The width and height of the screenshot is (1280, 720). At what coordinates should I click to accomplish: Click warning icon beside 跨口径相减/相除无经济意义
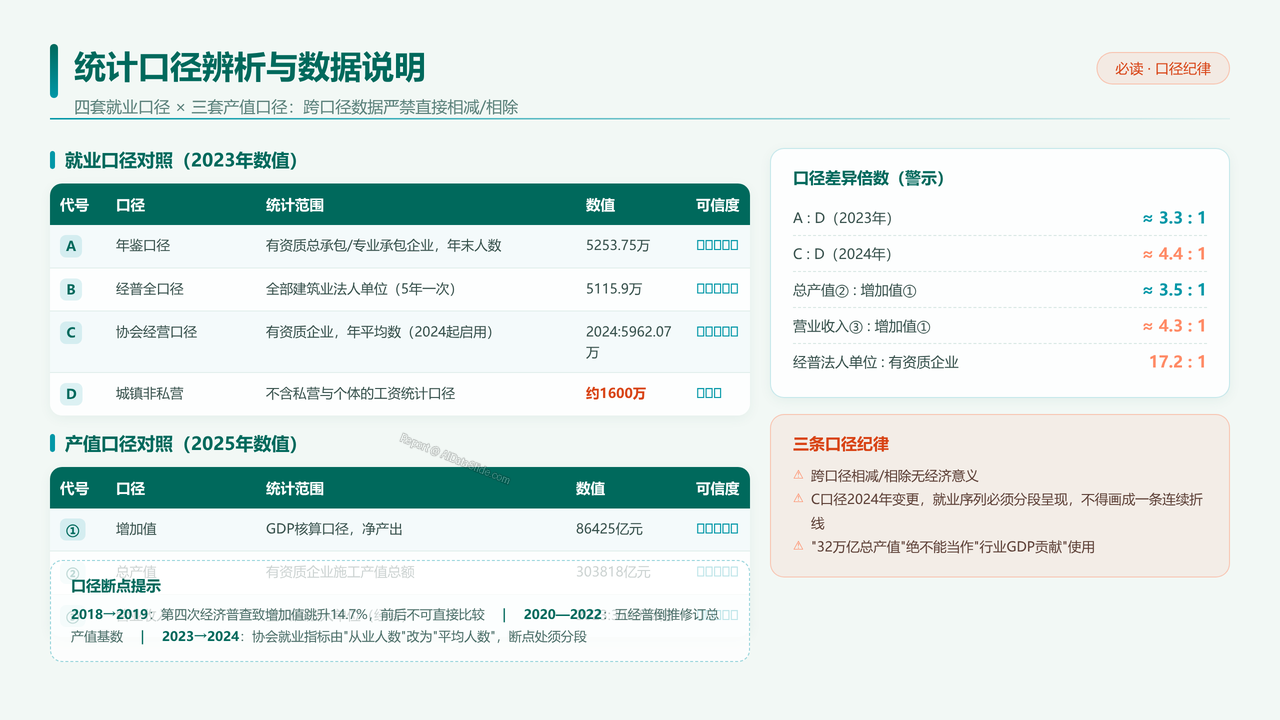pyautogui.click(x=798, y=476)
